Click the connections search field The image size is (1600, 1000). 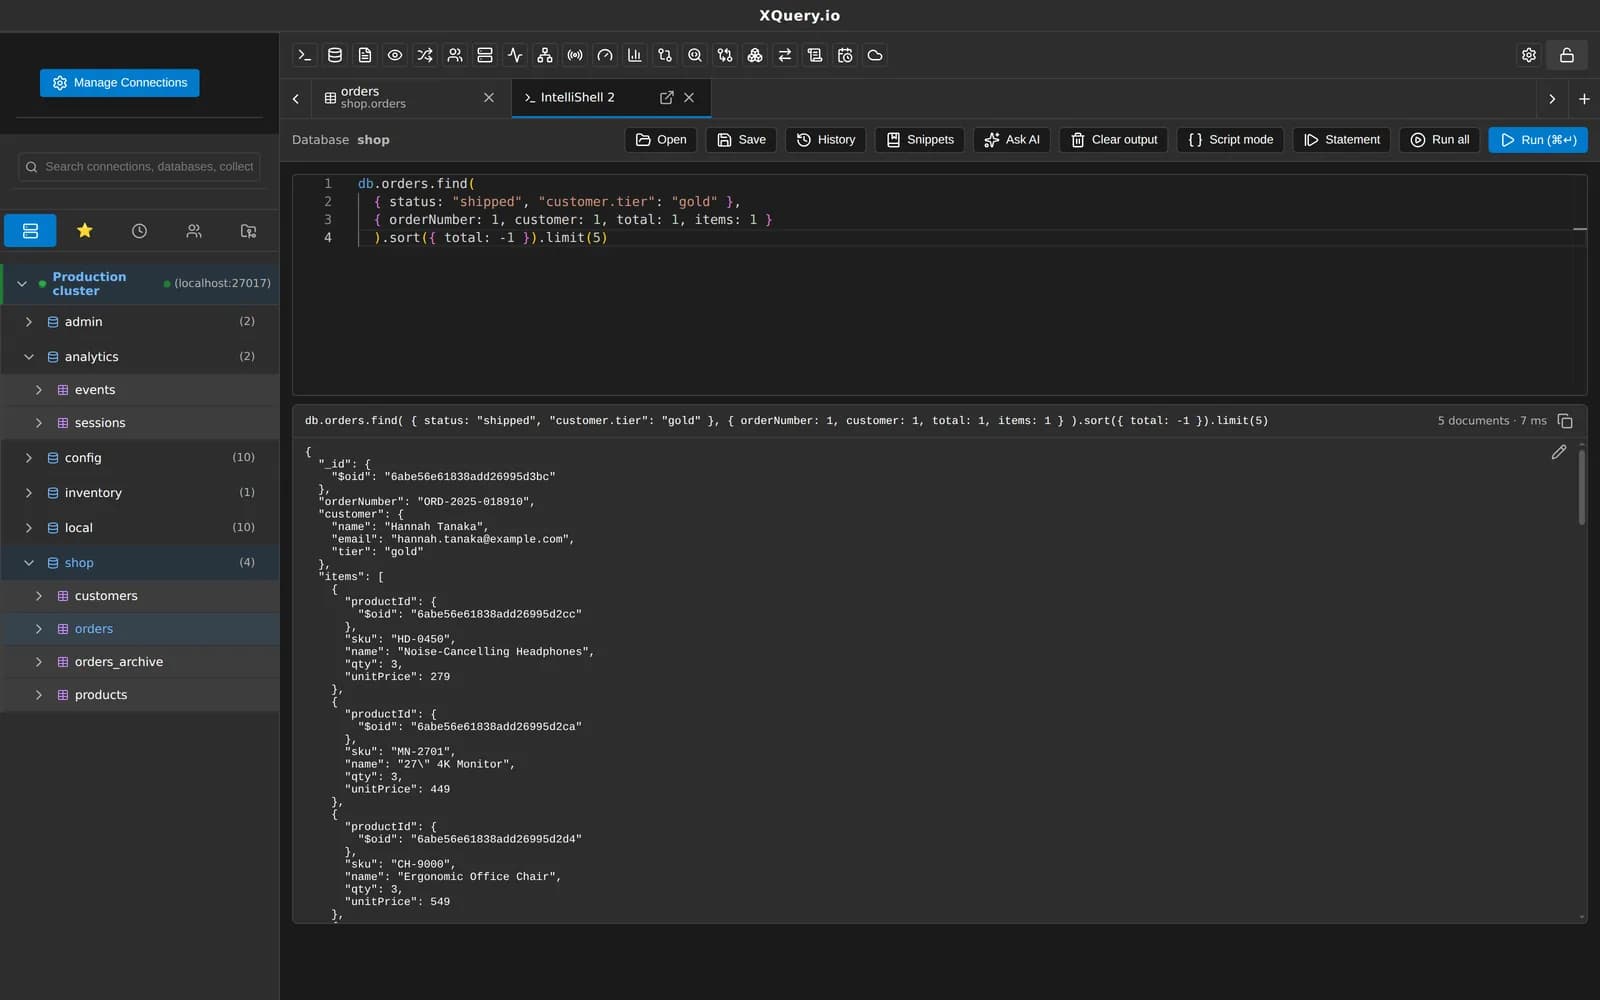coord(139,167)
